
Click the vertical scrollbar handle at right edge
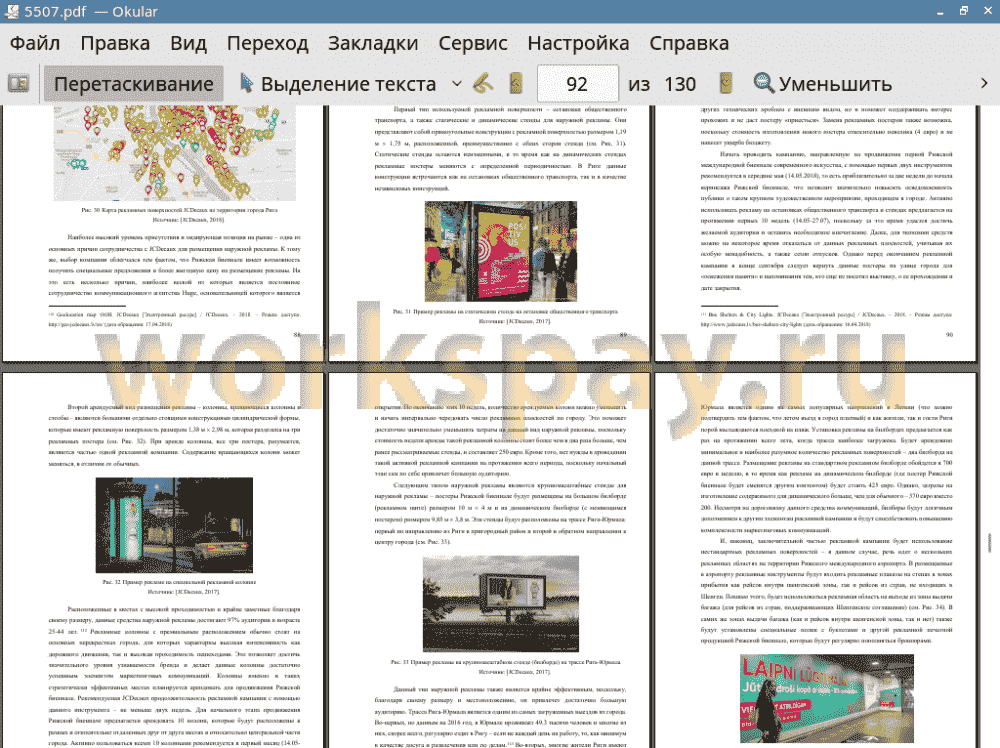pos(990,542)
